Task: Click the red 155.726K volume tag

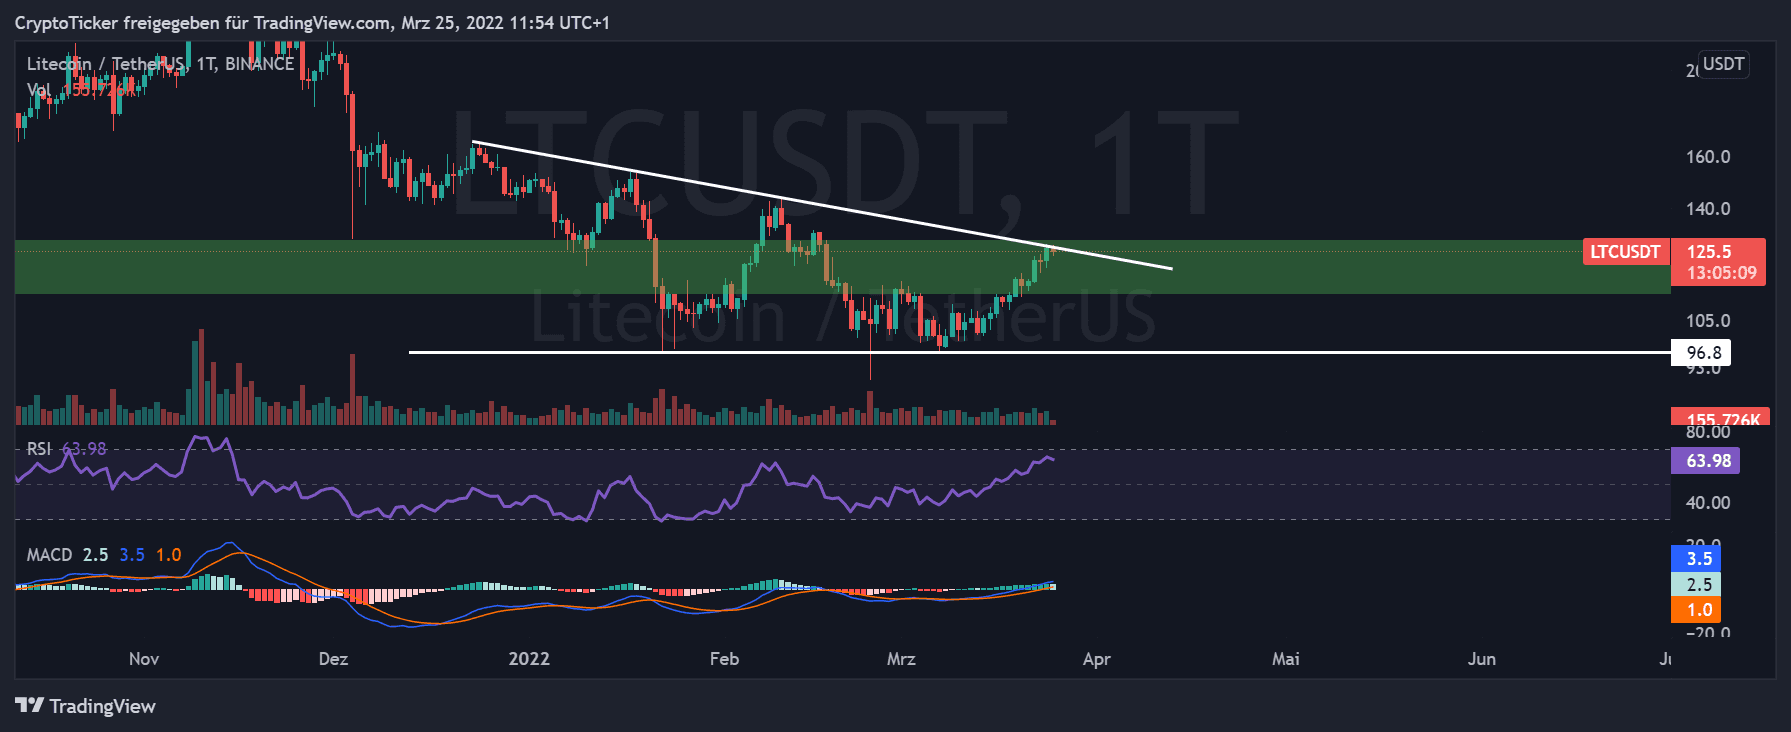Action: [x=1719, y=418]
